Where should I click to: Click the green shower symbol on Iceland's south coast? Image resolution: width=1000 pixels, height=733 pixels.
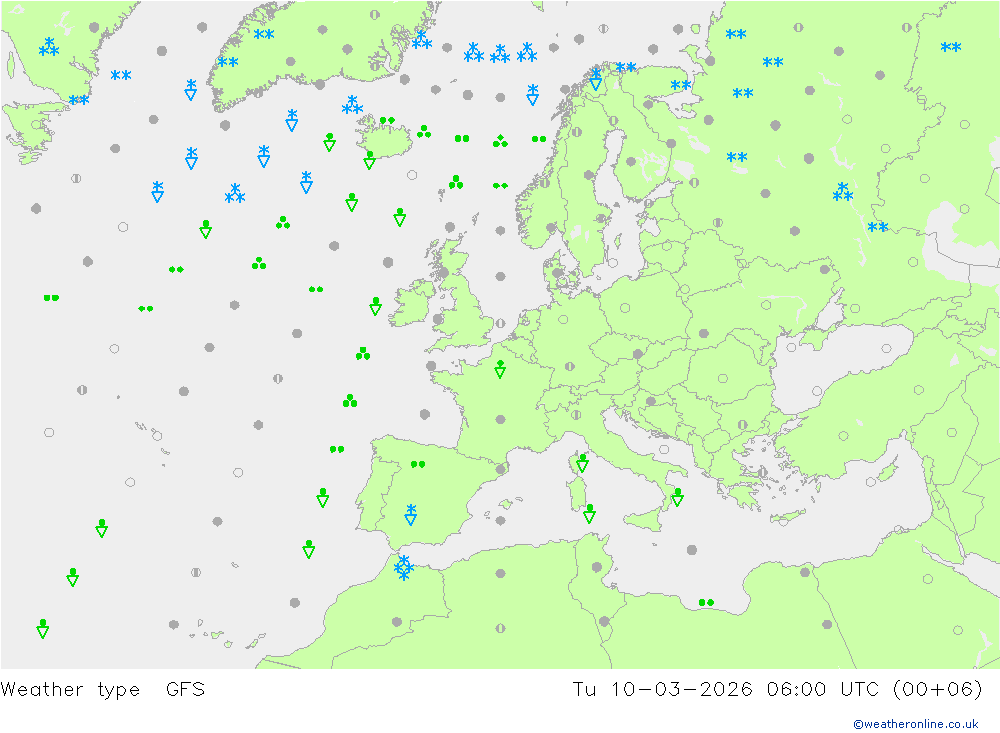(369, 159)
